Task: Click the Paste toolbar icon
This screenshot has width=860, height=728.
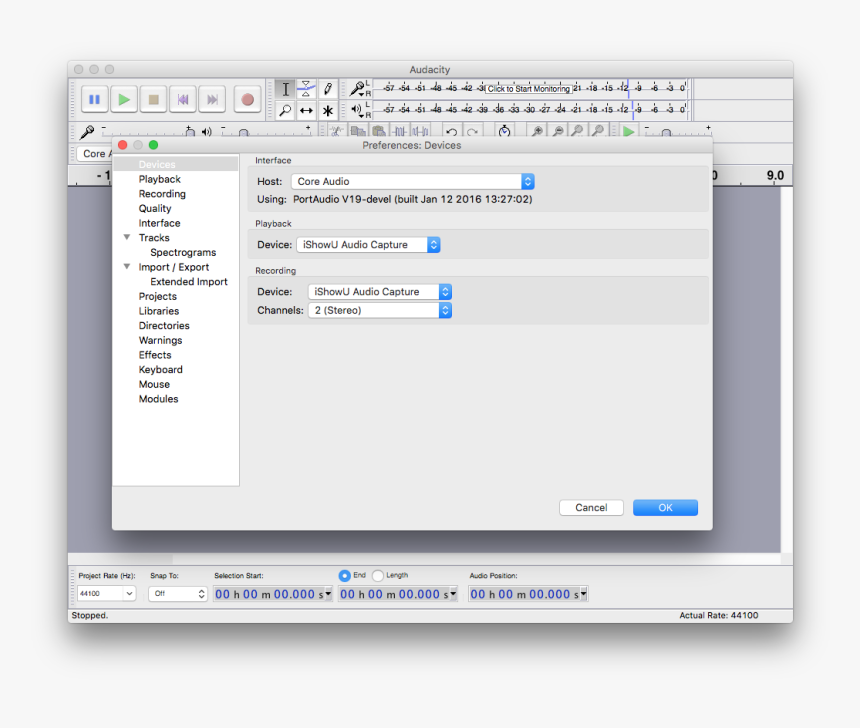Action: pos(378,132)
